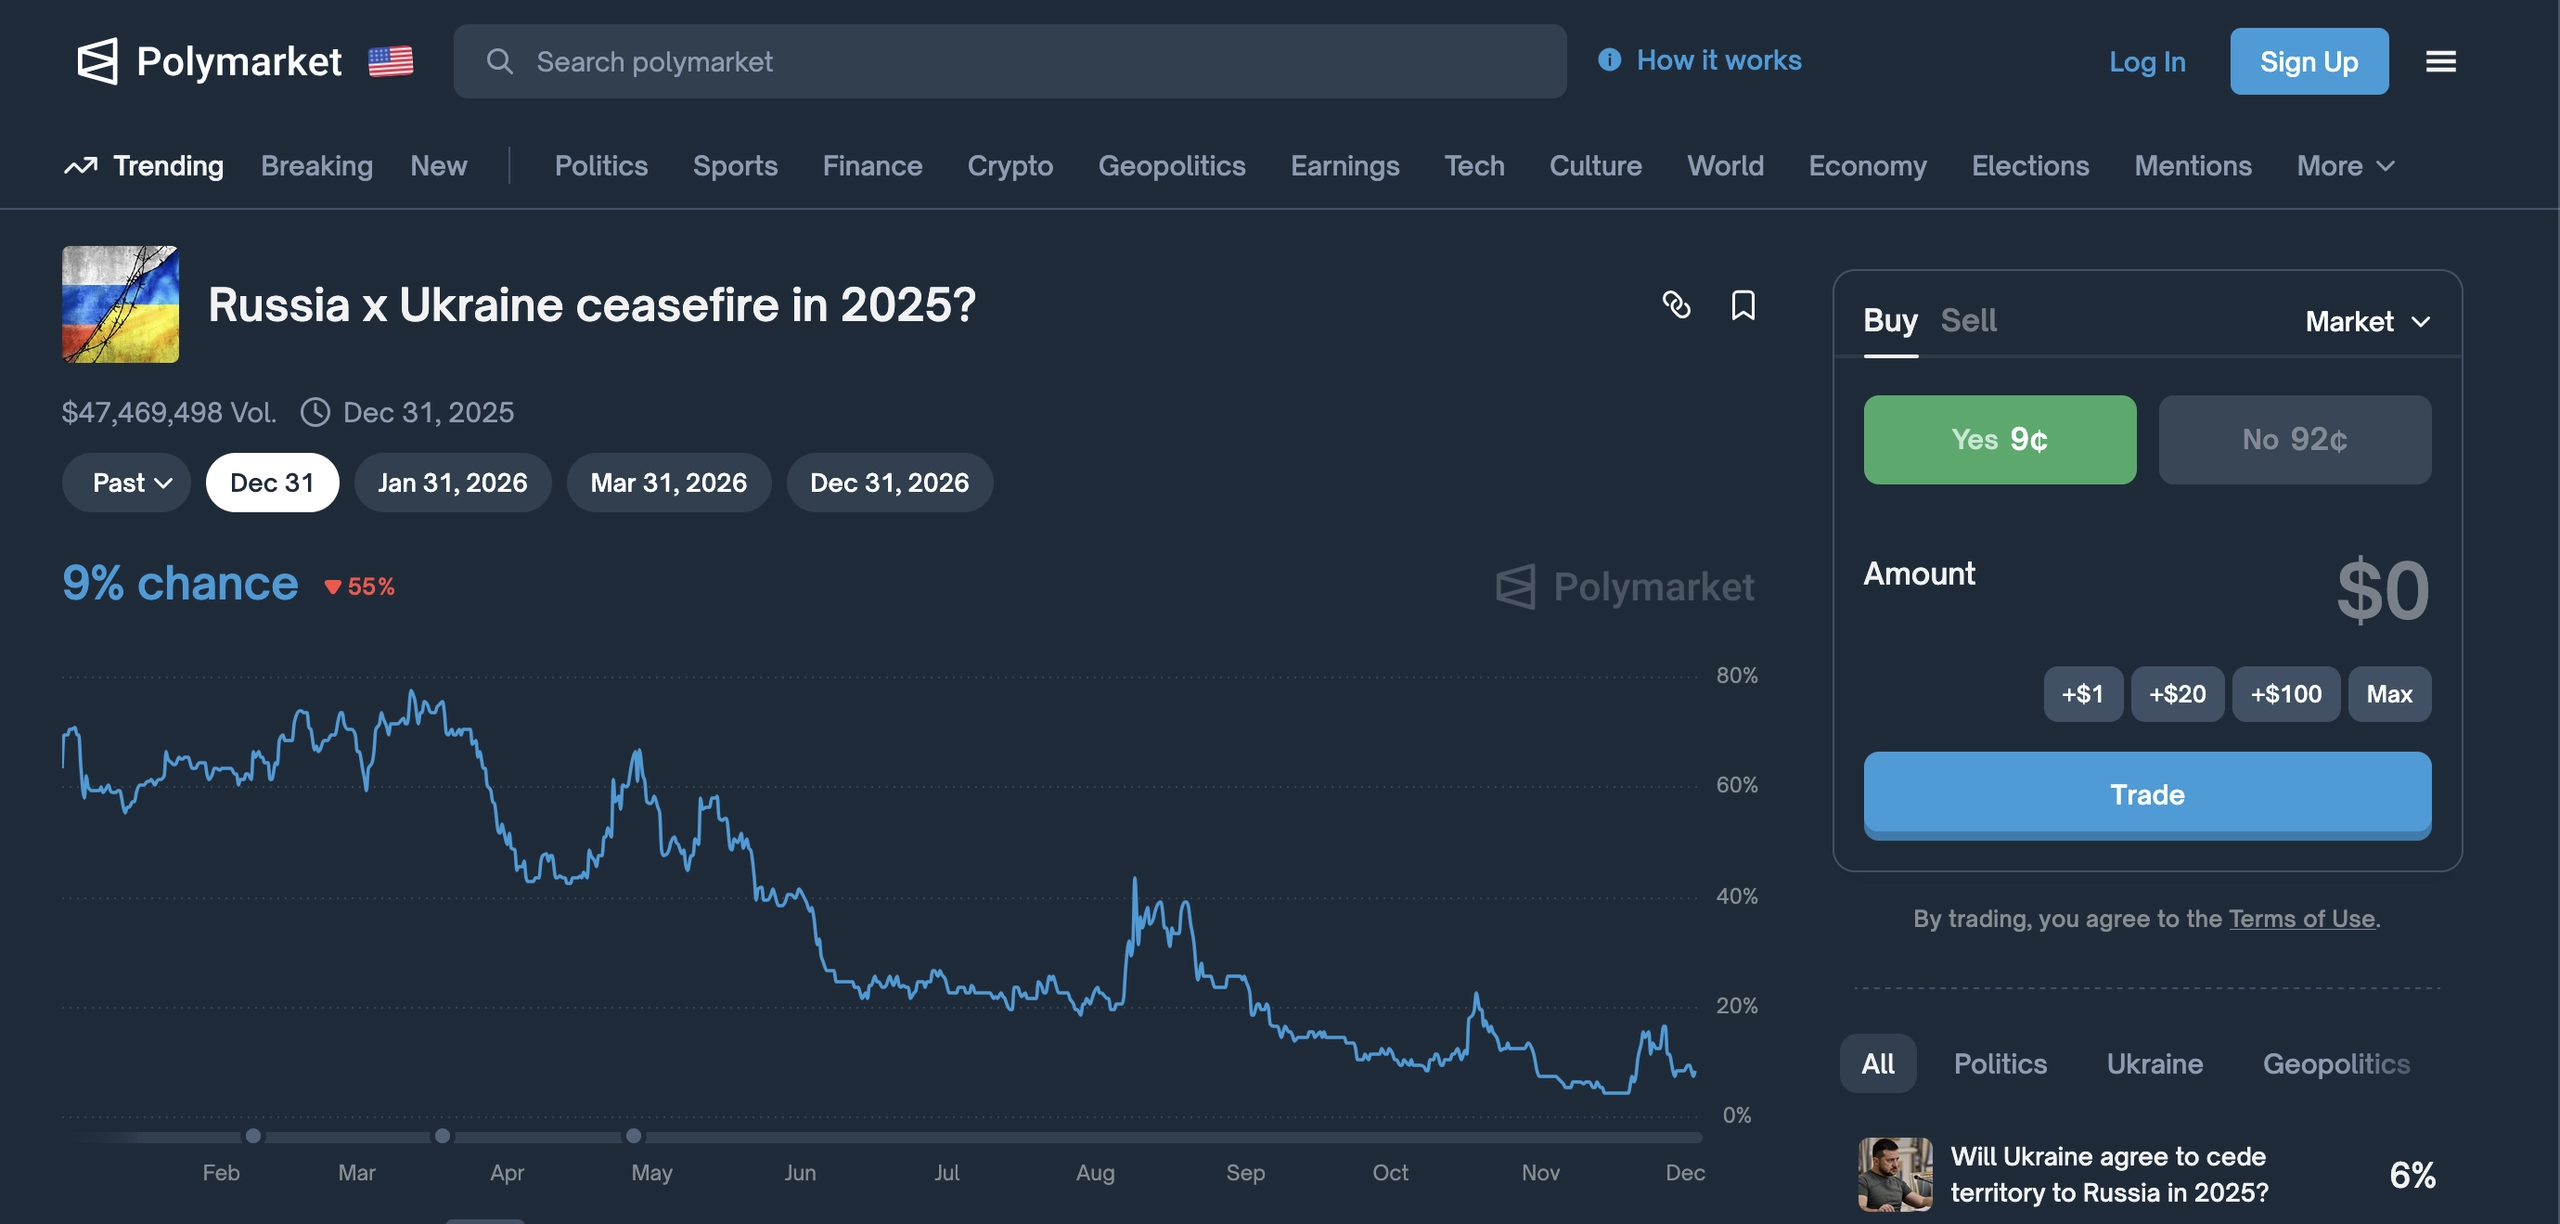Click the Trending arrow icon

(x=81, y=166)
